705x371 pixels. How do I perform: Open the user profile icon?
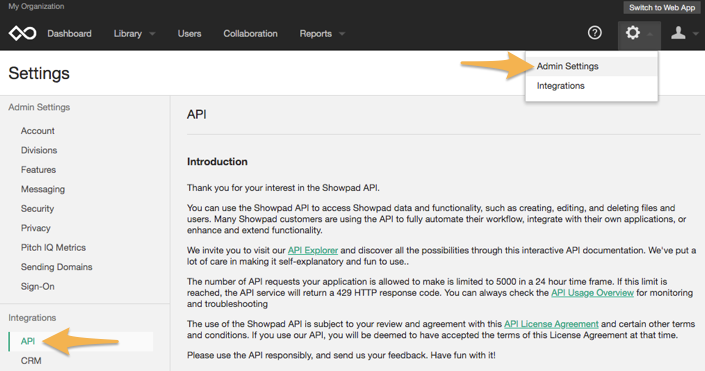click(678, 33)
